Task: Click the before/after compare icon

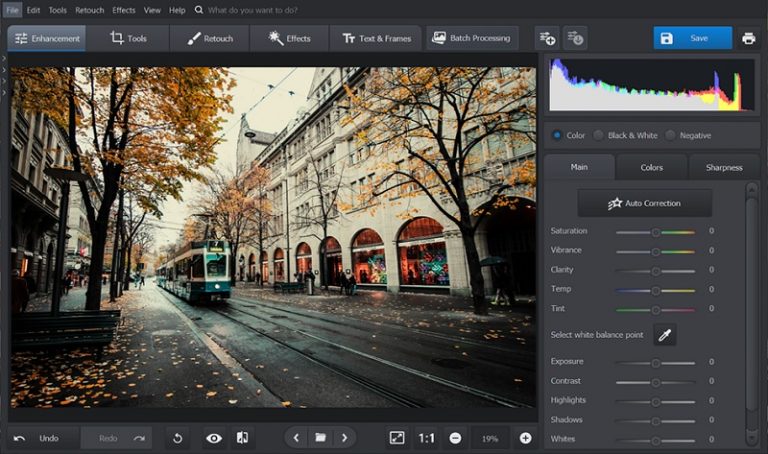Action: coord(242,437)
